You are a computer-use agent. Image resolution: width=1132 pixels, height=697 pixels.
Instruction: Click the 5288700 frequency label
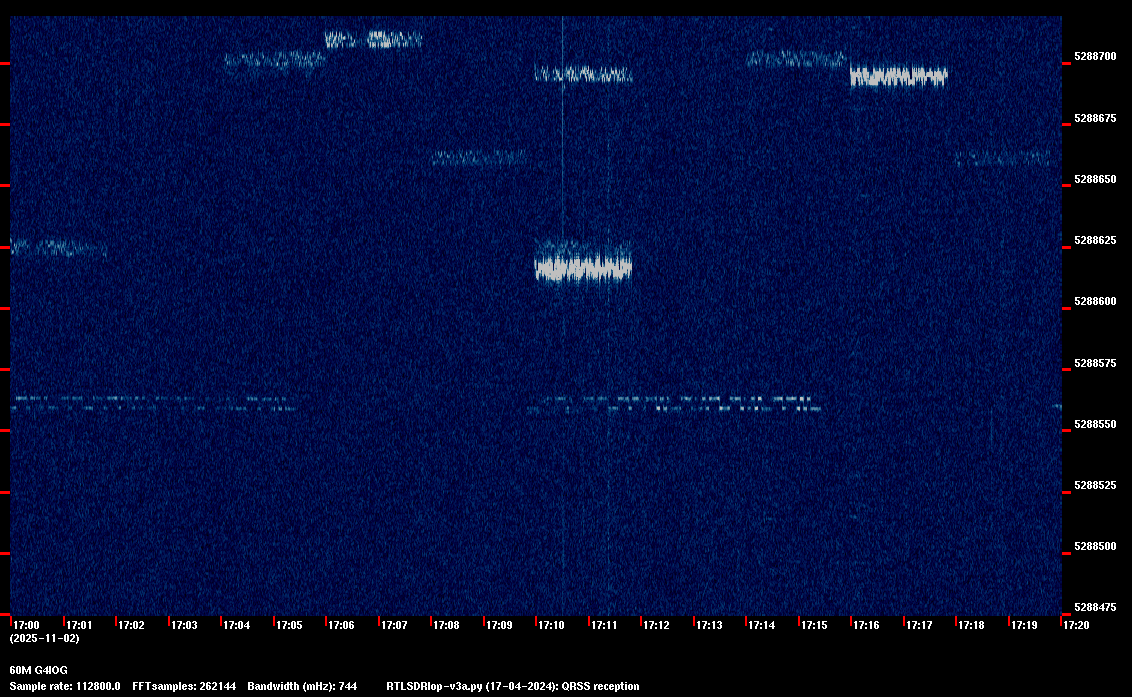1095,56
